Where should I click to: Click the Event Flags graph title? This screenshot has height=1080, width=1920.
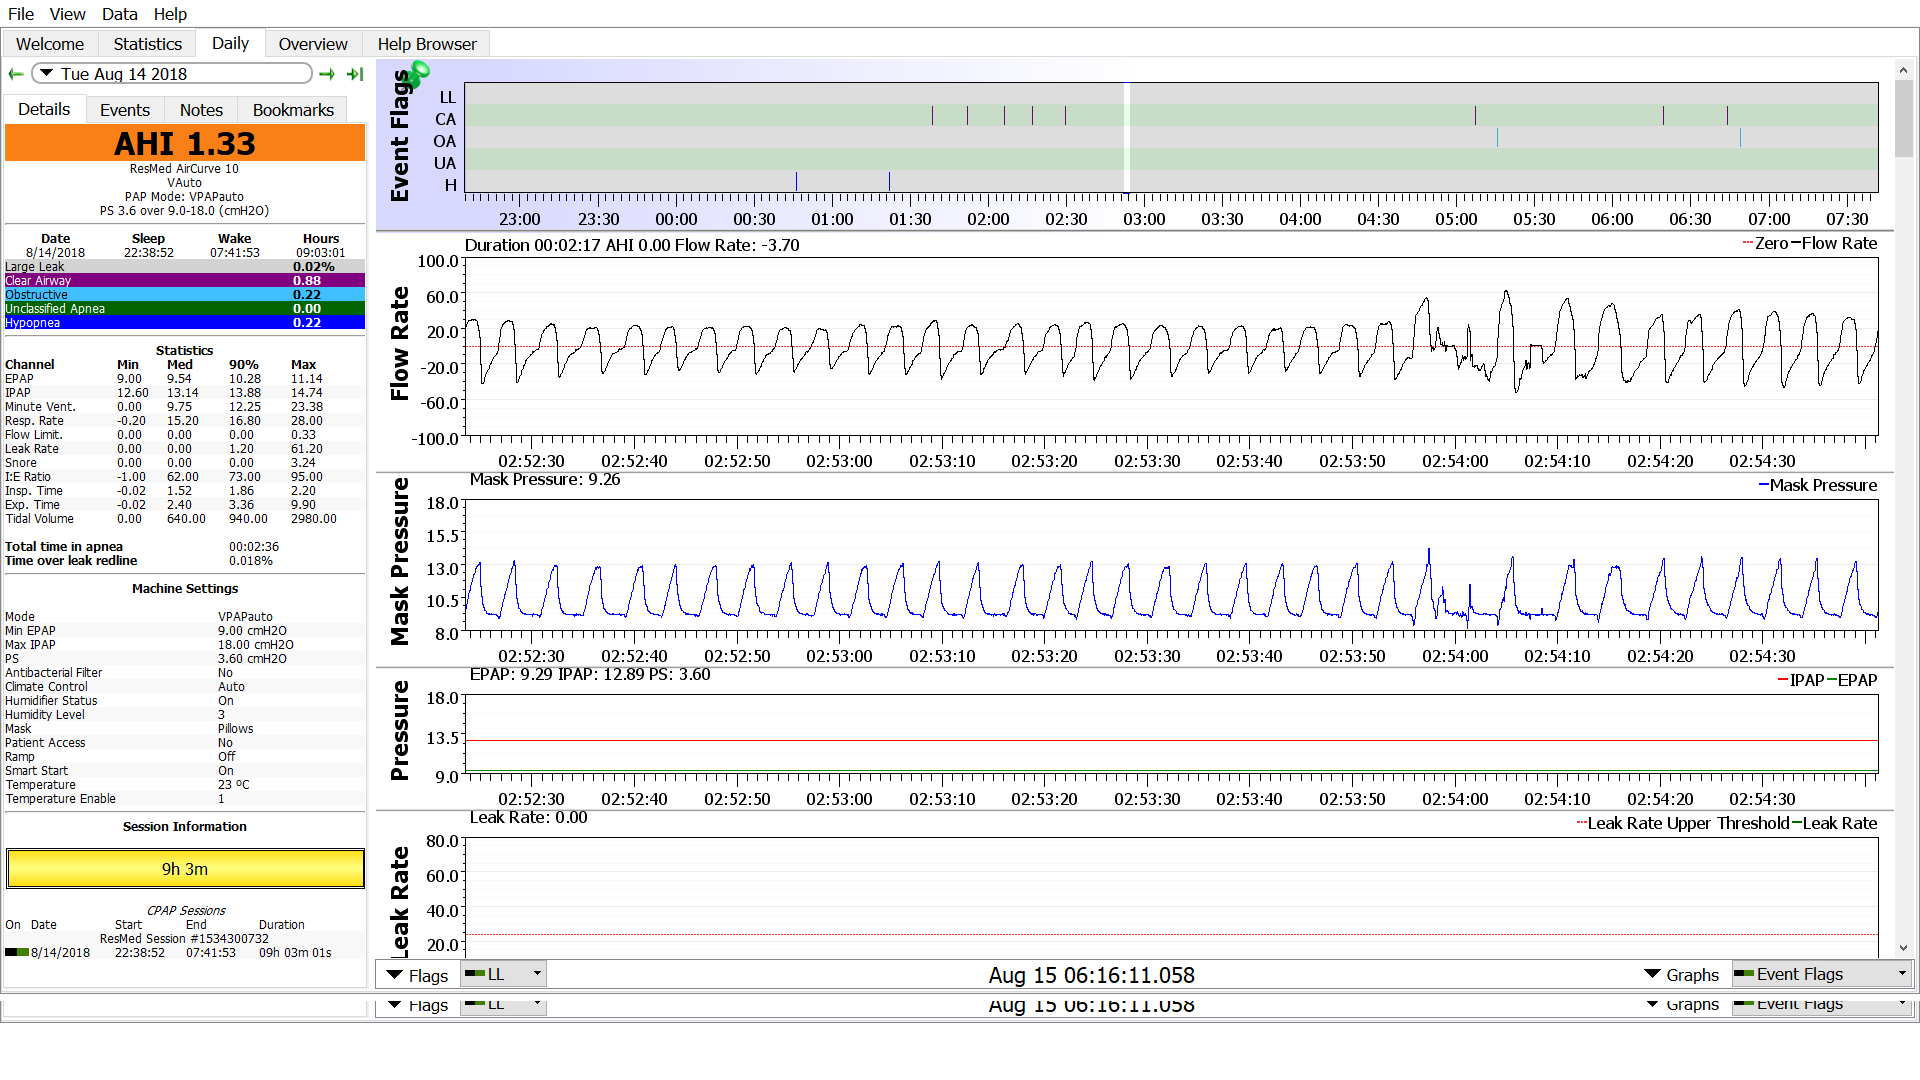[400, 136]
